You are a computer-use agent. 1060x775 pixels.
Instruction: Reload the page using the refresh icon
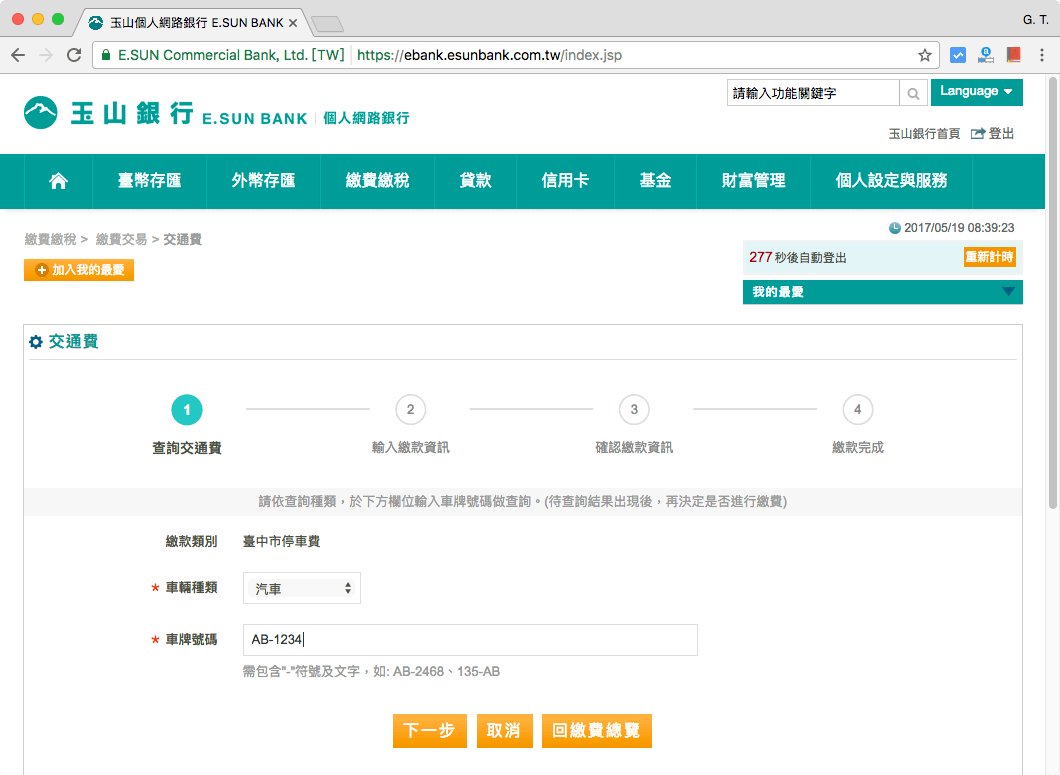(x=74, y=55)
